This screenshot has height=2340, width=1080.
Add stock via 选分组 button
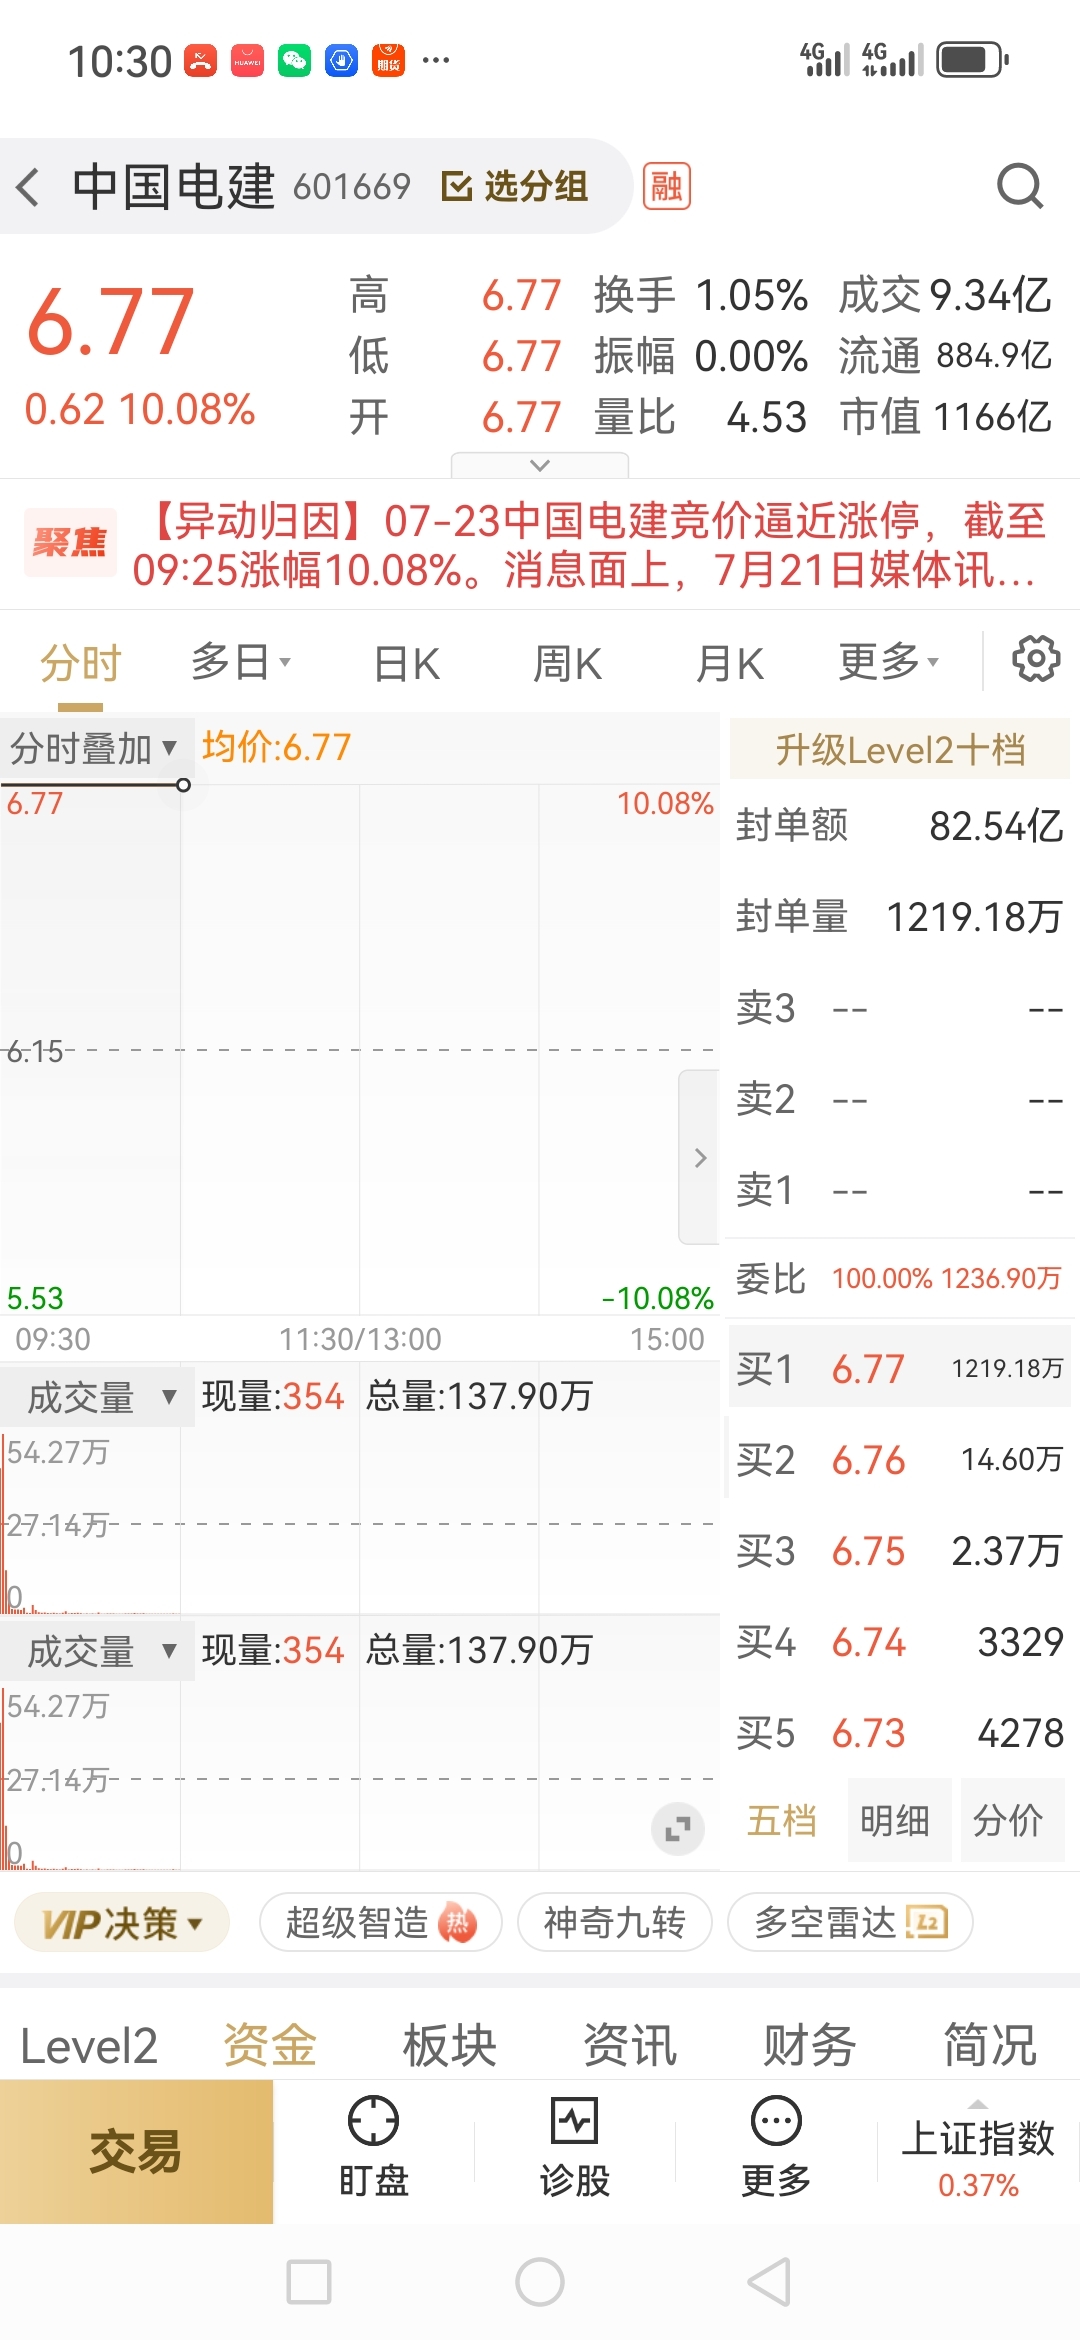[x=515, y=187]
